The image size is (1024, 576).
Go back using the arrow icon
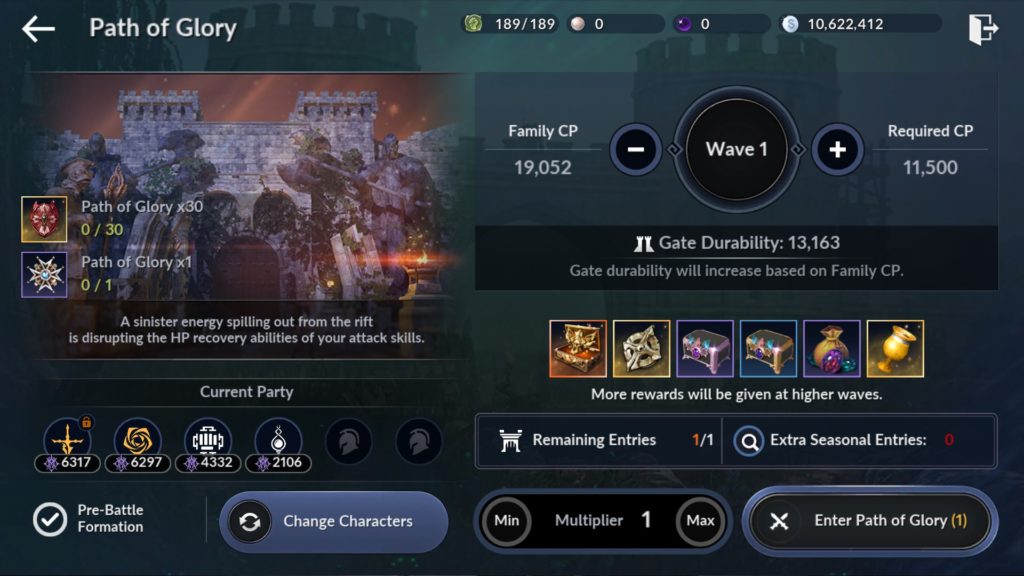point(38,29)
